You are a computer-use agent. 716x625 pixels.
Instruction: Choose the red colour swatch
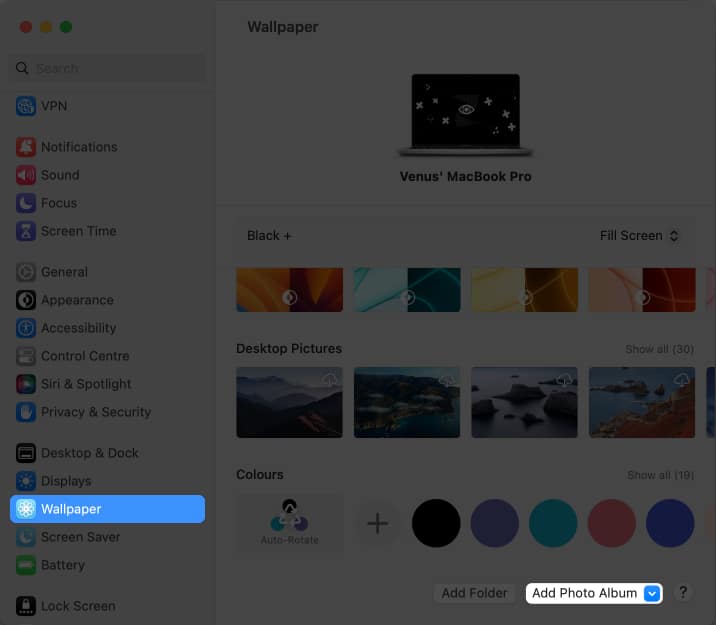(x=611, y=523)
